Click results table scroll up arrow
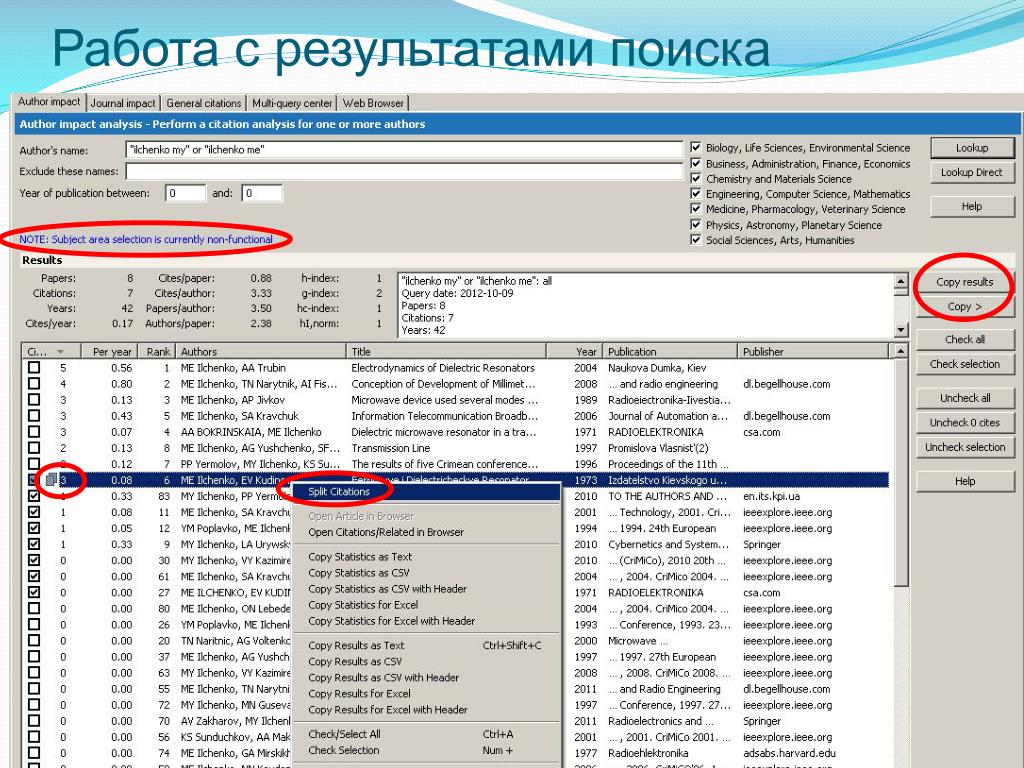 [901, 351]
